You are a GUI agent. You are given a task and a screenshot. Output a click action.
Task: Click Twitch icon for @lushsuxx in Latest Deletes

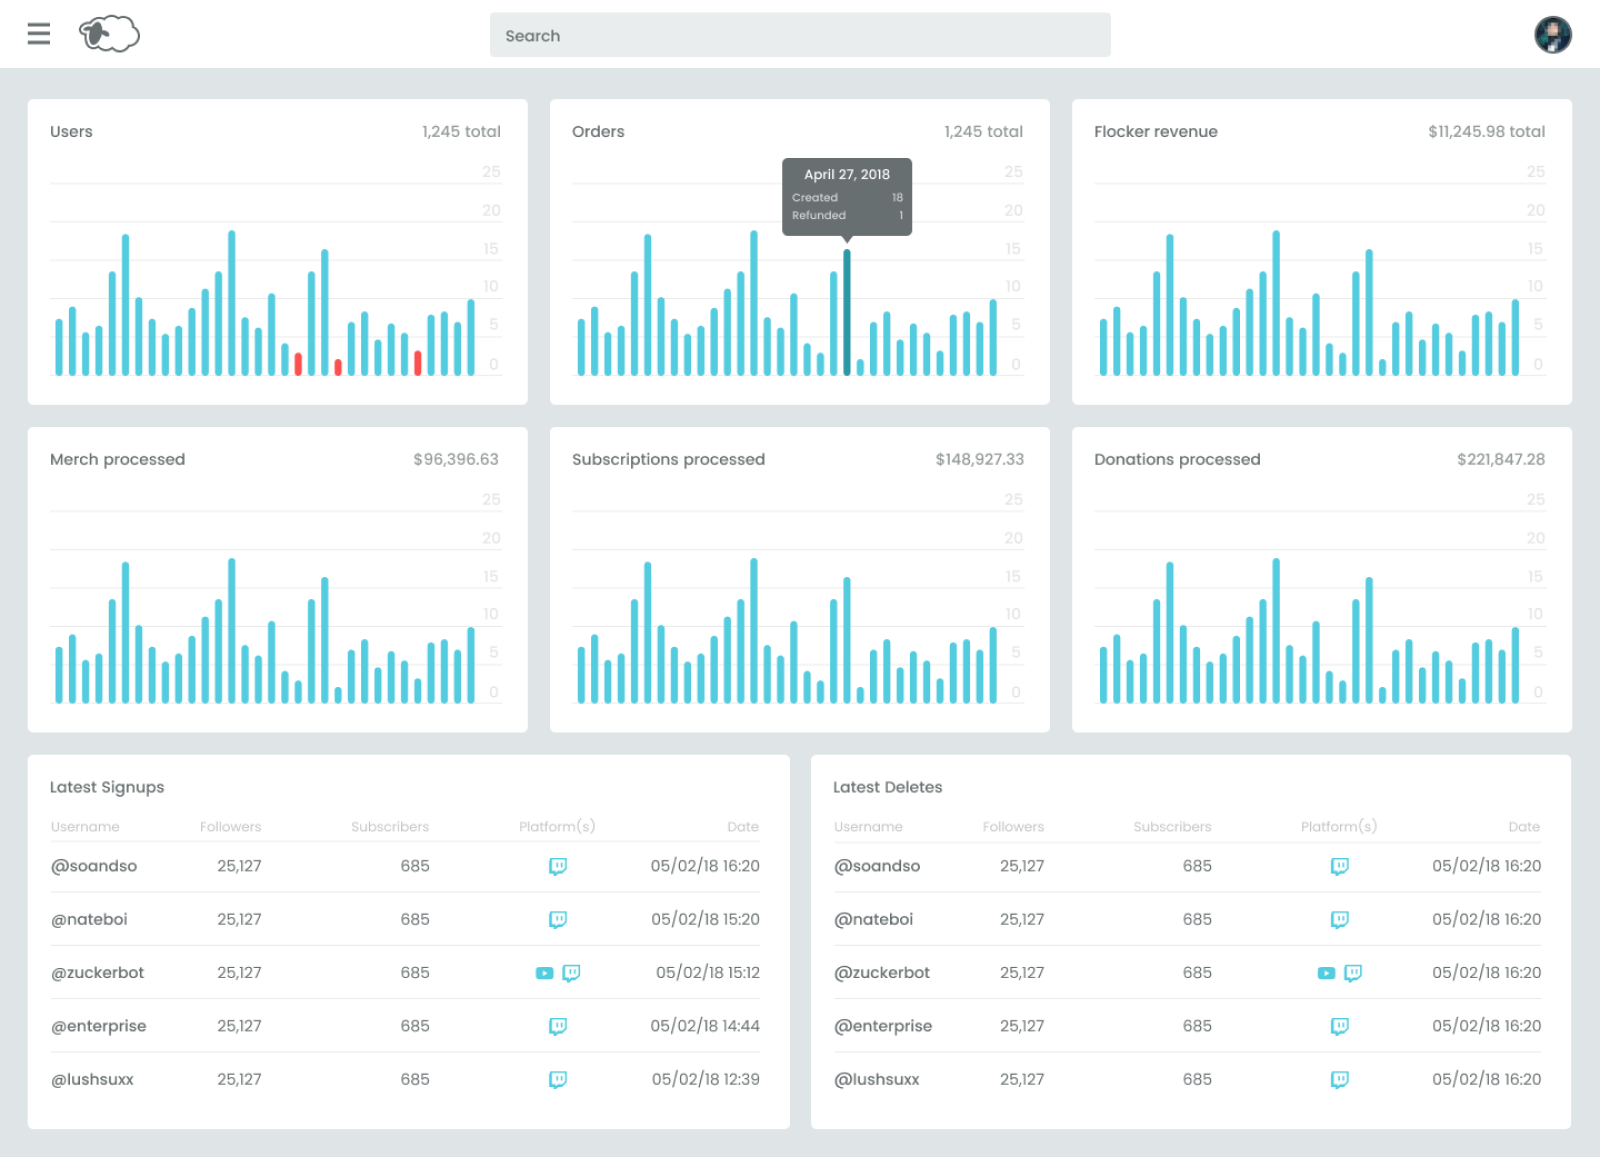point(1340,1079)
